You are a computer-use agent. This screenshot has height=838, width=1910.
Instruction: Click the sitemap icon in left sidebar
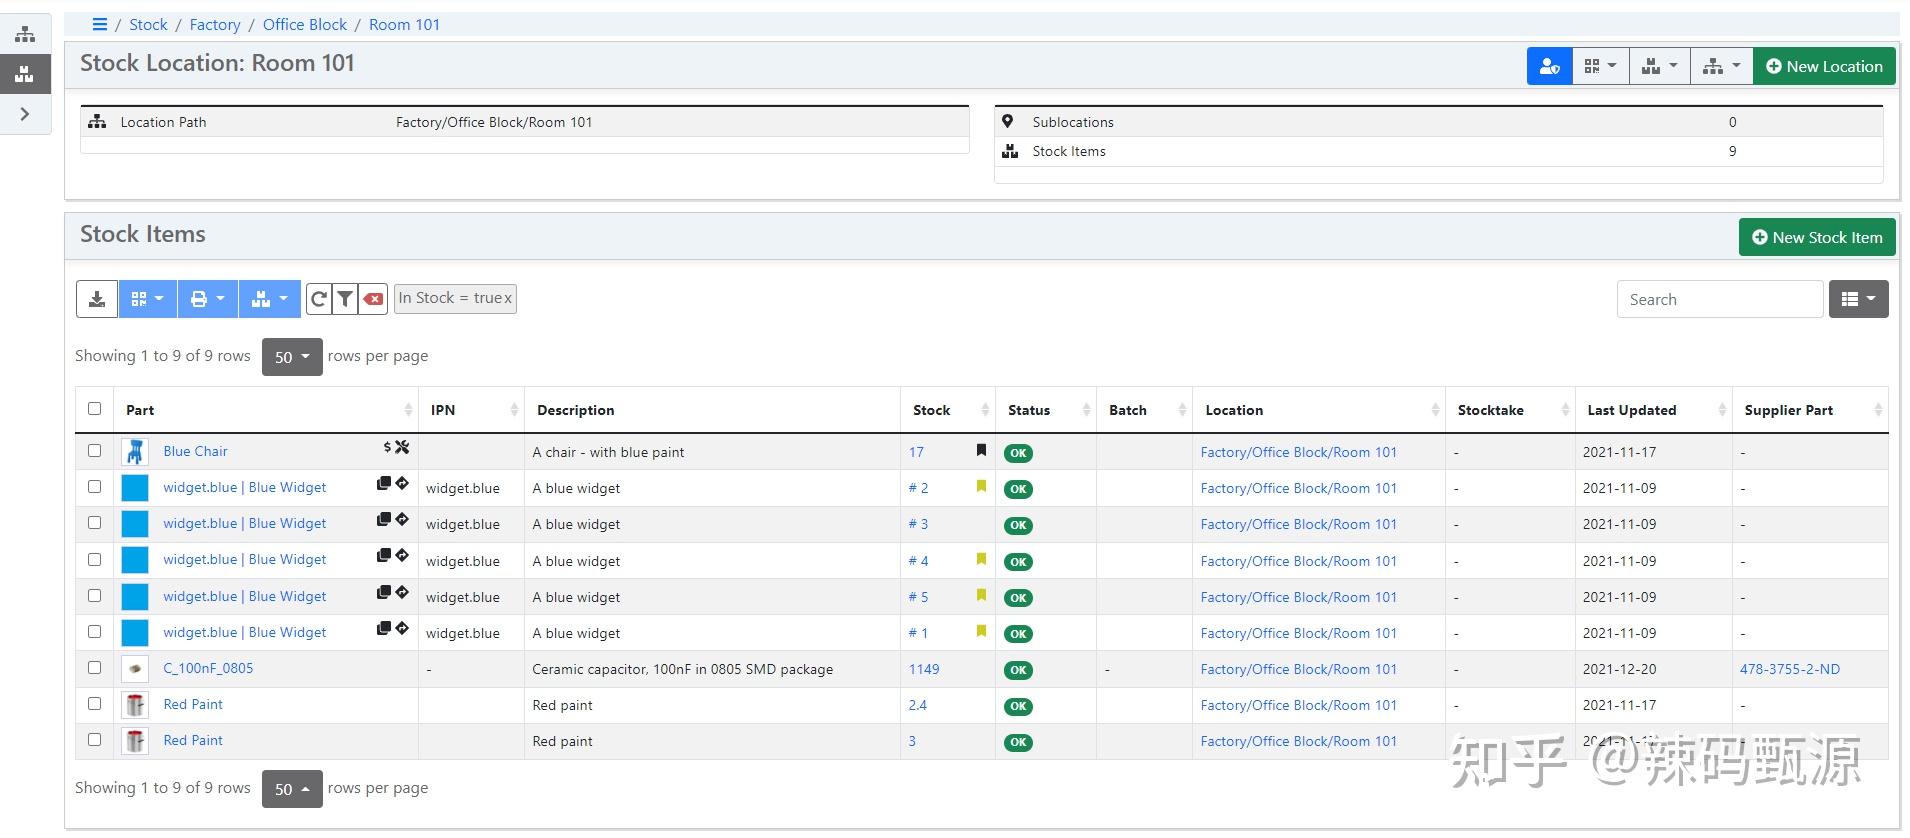(x=25, y=35)
